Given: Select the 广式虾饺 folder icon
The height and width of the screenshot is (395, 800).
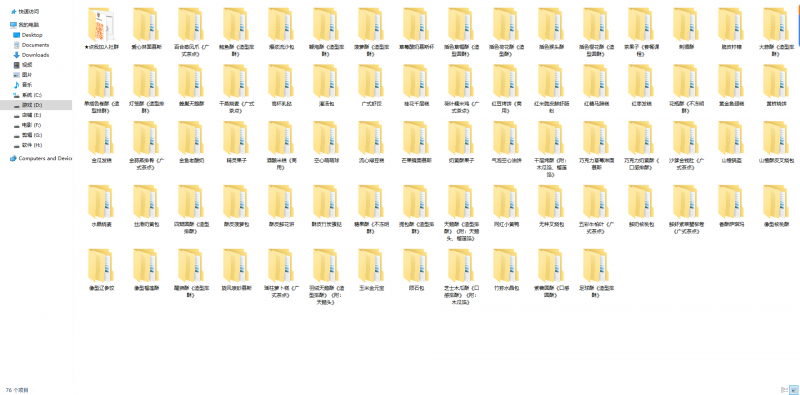Looking at the screenshot, I should (x=370, y=81).
